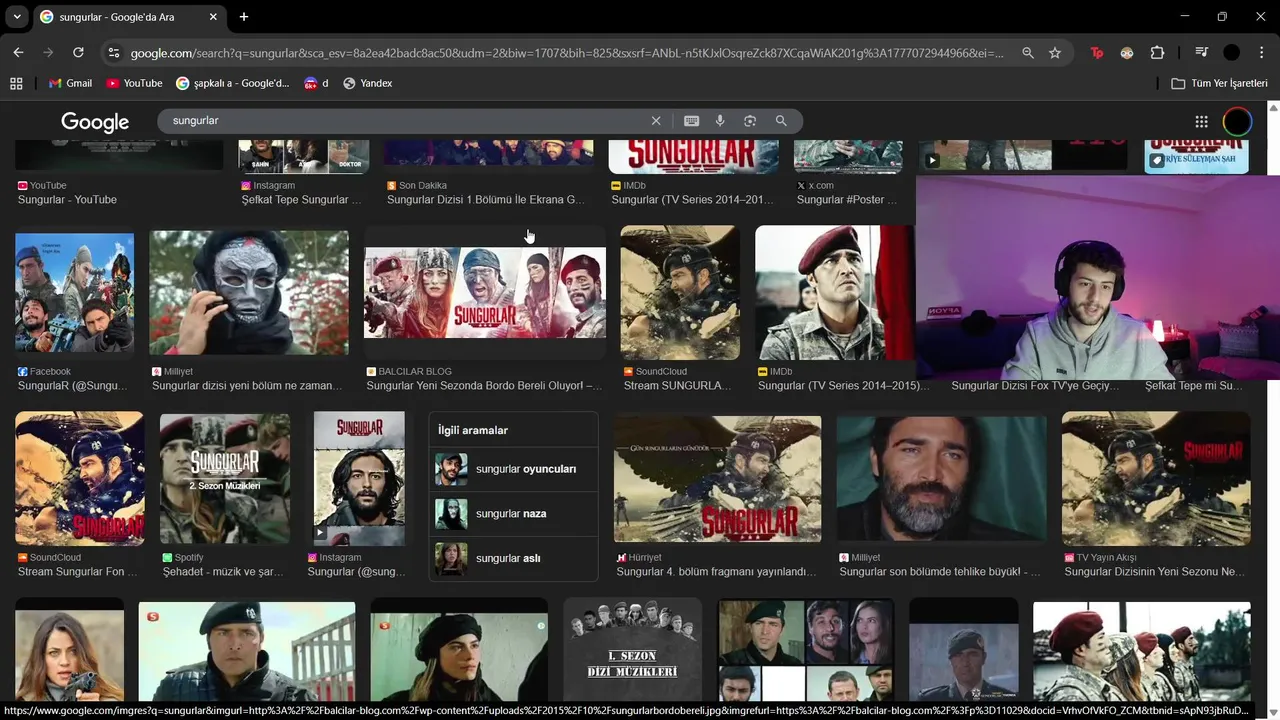
Task: Open Stream Sungurlar Fon SoundCloud thumbnail
Action: tap(80, 478)
